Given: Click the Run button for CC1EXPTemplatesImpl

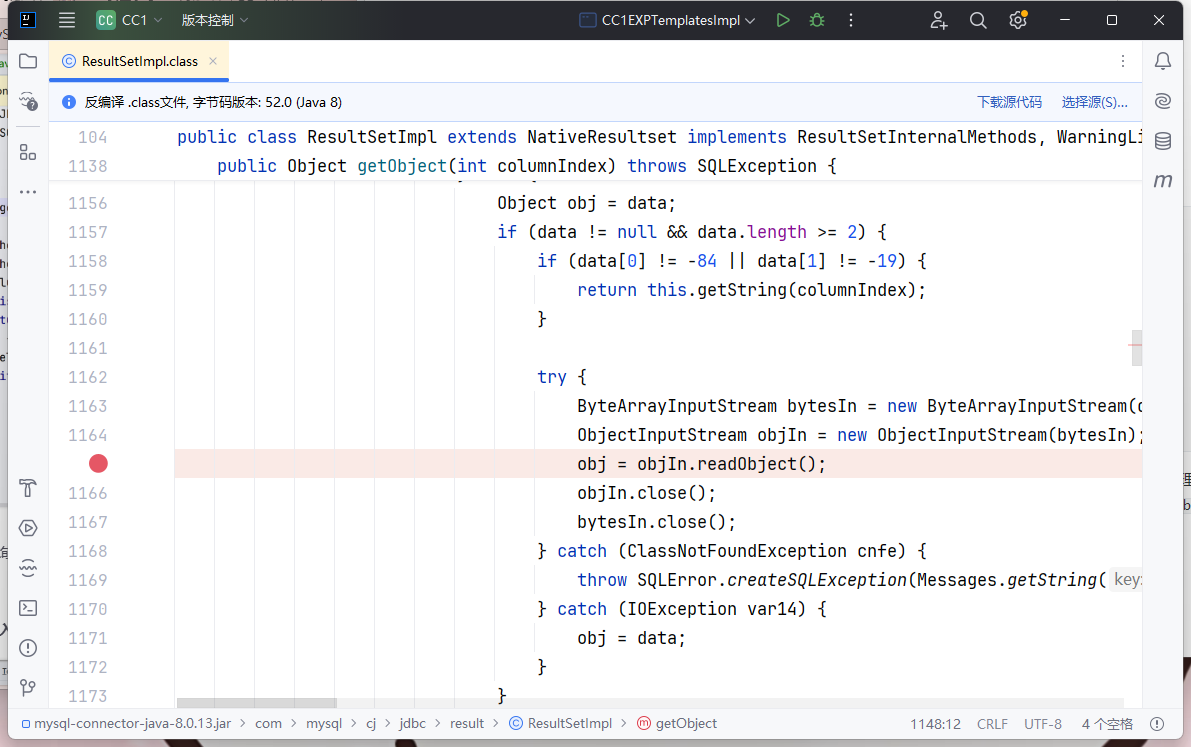Looking at the screenshot, I should point(783,20).
